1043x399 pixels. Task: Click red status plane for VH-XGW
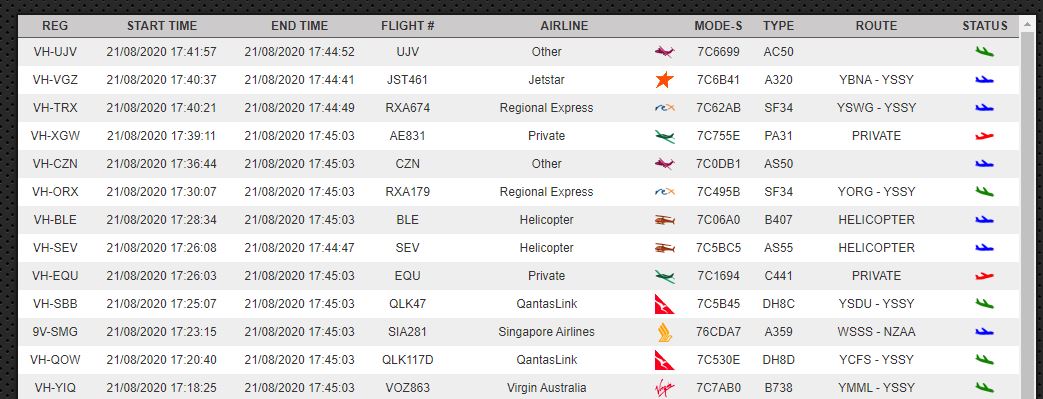click(x=984, y=136)
